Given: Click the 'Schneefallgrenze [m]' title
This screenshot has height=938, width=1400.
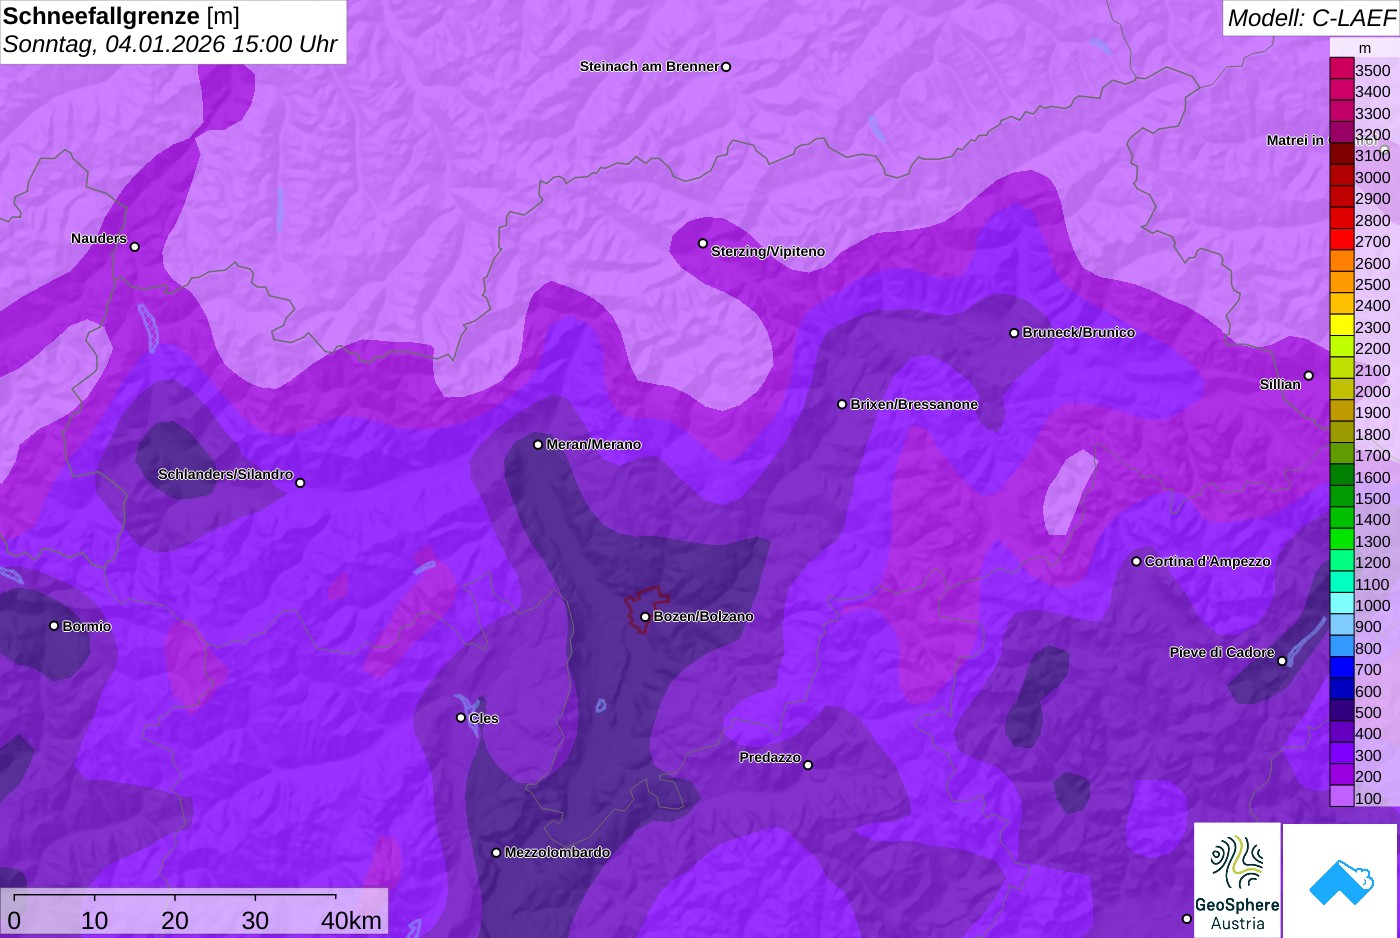Looking at the screenshot, I should [x=121, y=16].
